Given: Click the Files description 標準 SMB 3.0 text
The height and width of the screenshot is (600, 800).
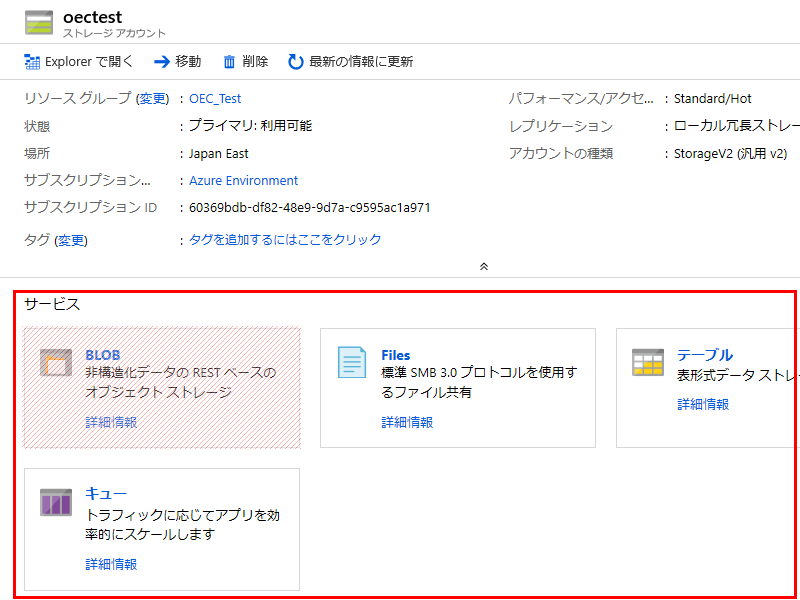Looking at the screenshot, I should click(x=479, y=382).
